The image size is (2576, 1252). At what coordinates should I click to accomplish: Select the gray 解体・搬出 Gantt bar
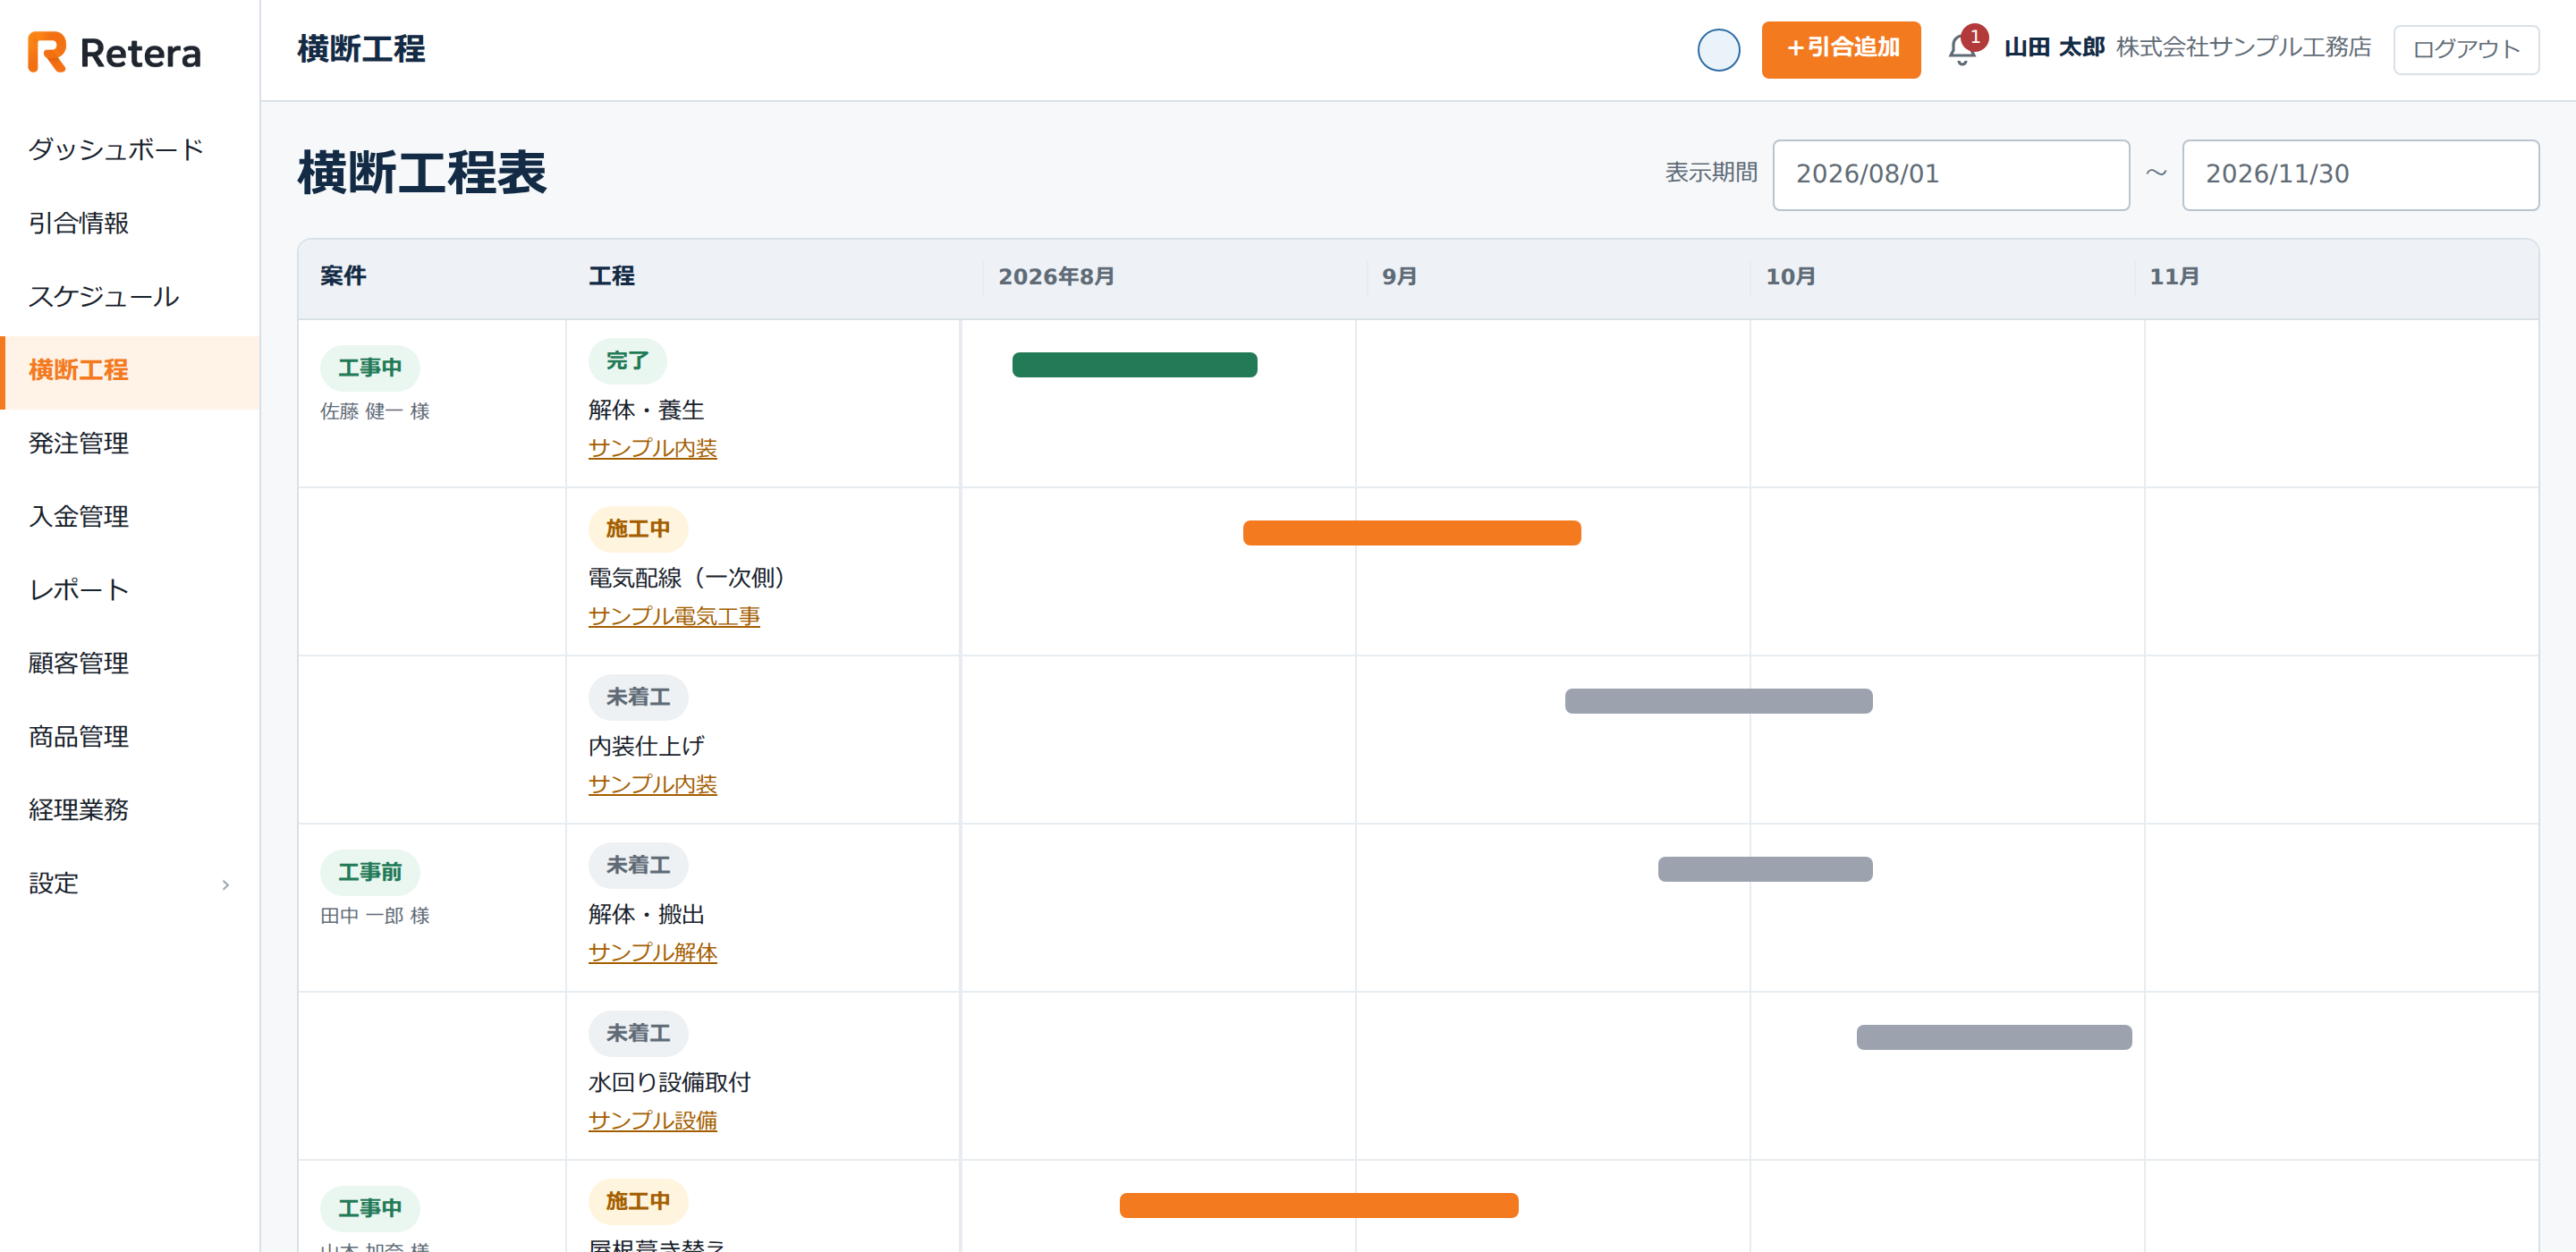click(1765, 869)
